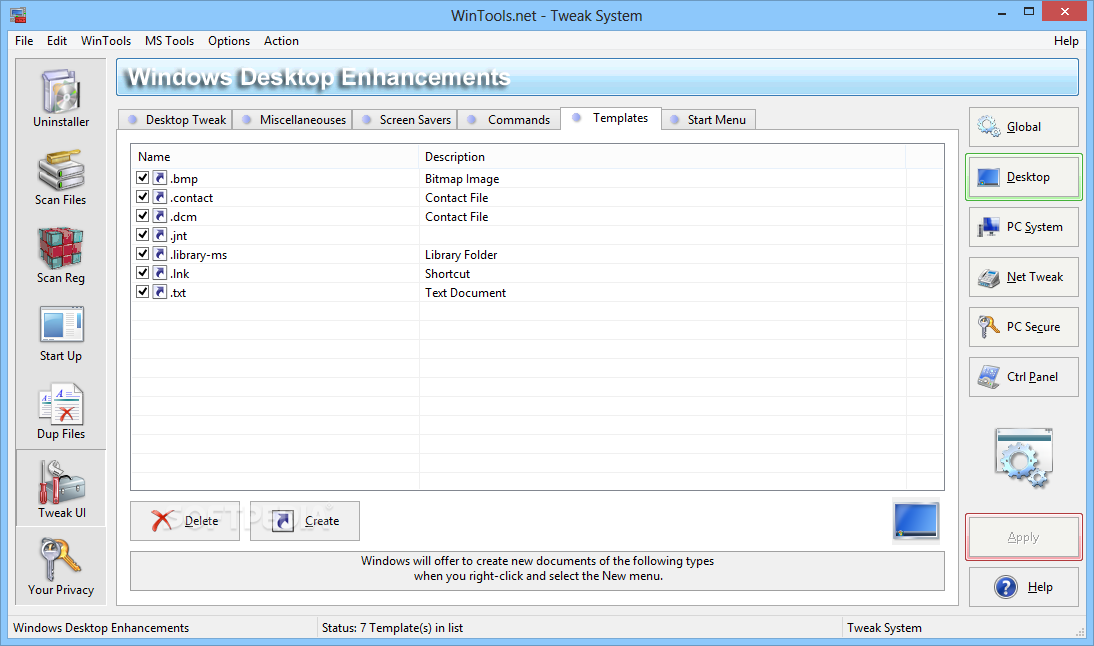This screenshot has height=646, width=1094.
Task: Disable the .lnk template checkbox
Action: click(142, 273)
